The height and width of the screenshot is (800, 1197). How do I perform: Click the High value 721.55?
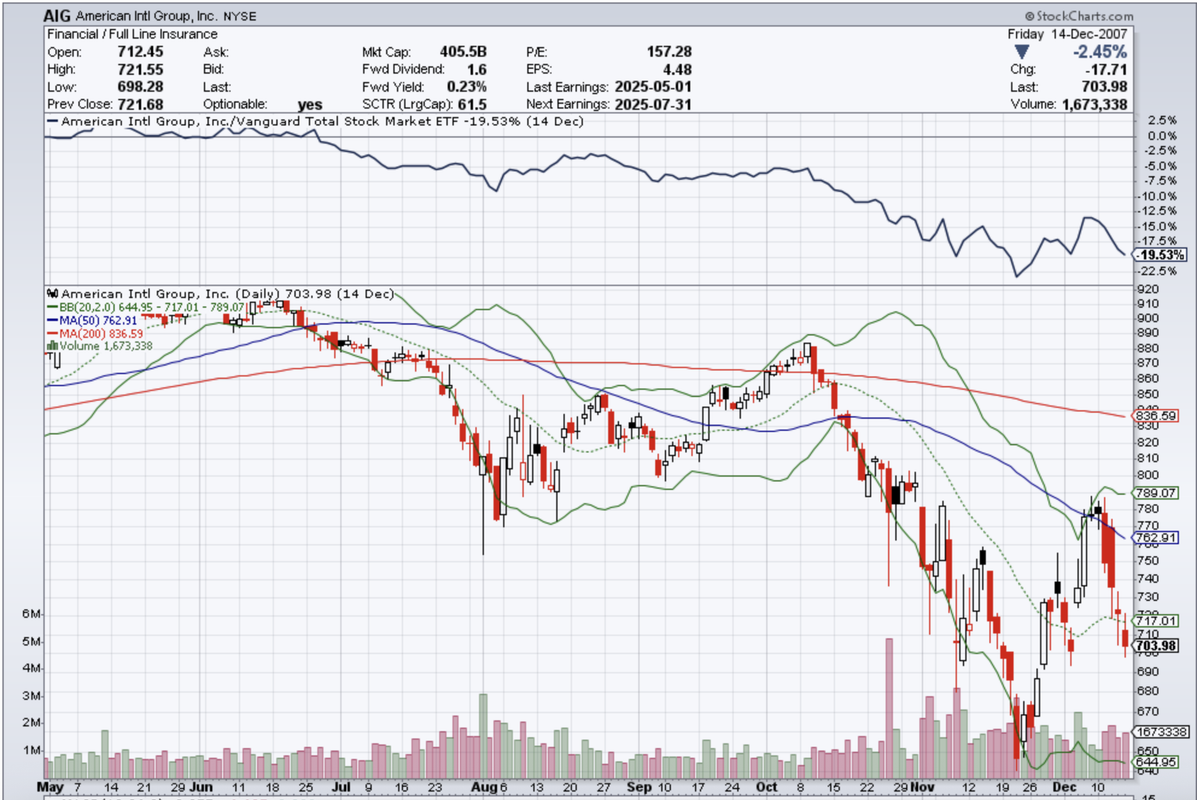[140, 69]
